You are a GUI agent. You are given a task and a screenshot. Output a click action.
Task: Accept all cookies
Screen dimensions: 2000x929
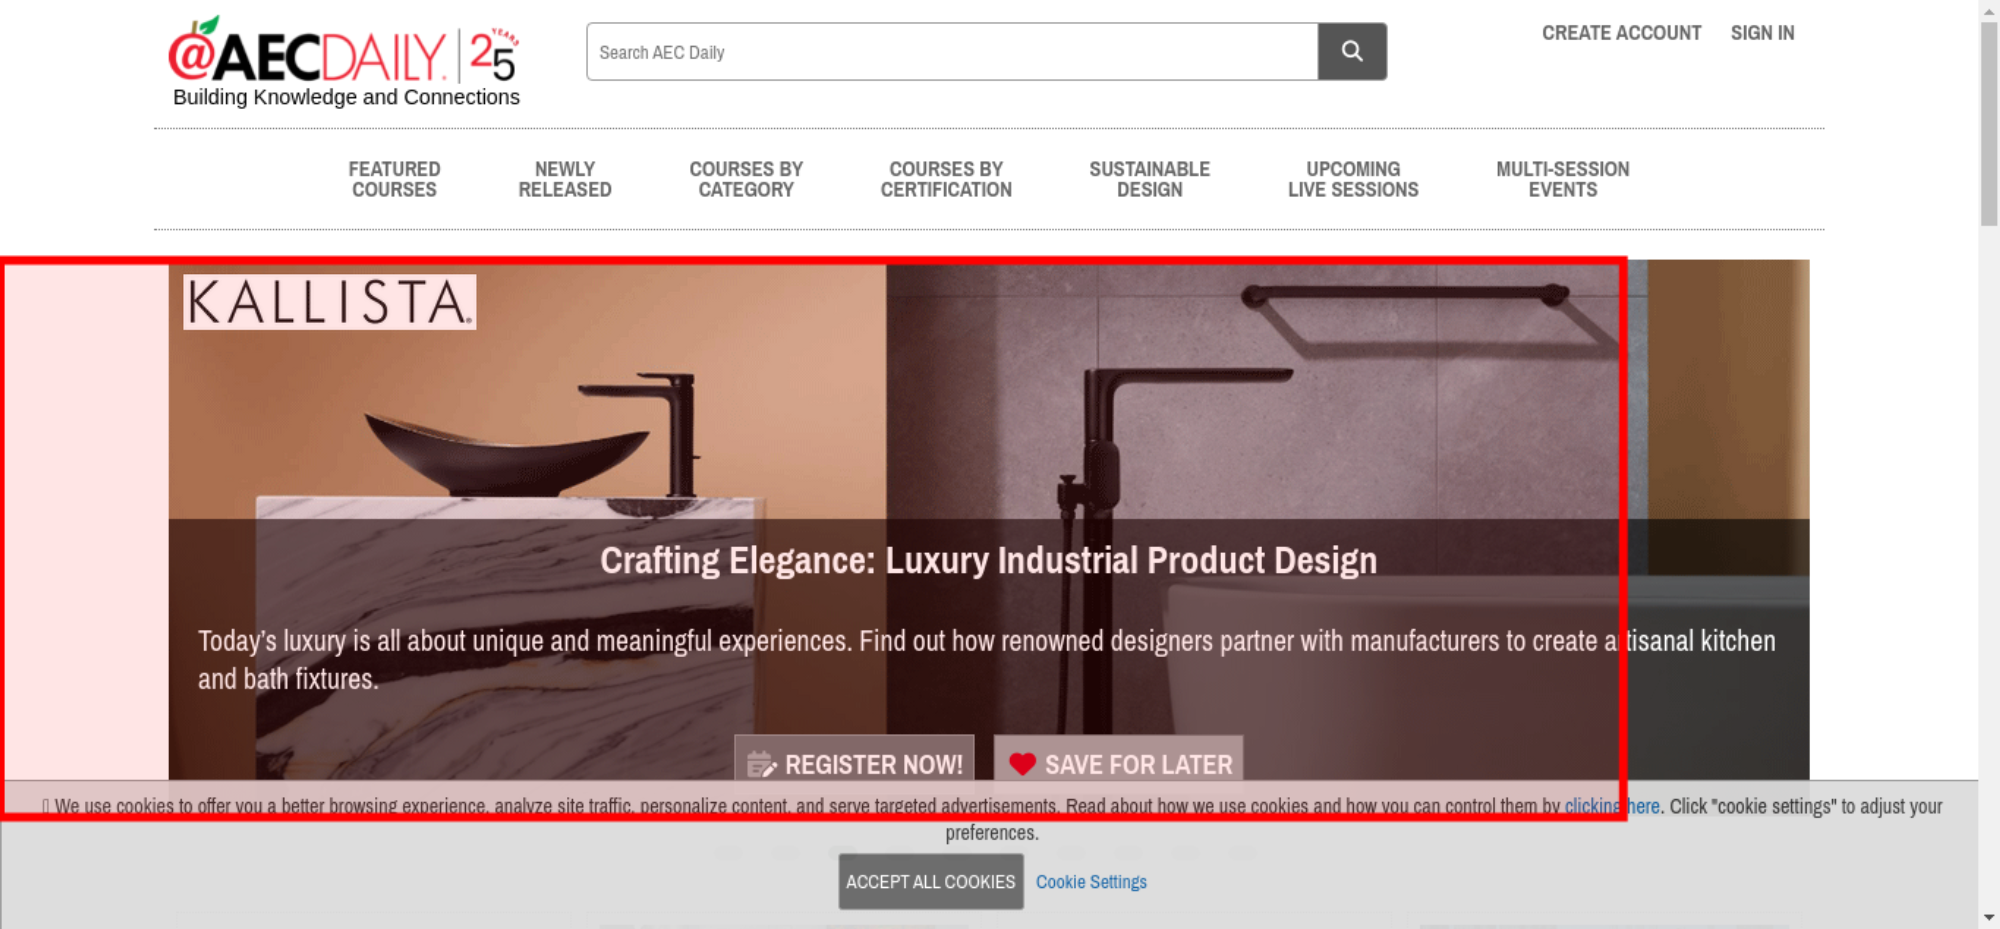[931, 882]
